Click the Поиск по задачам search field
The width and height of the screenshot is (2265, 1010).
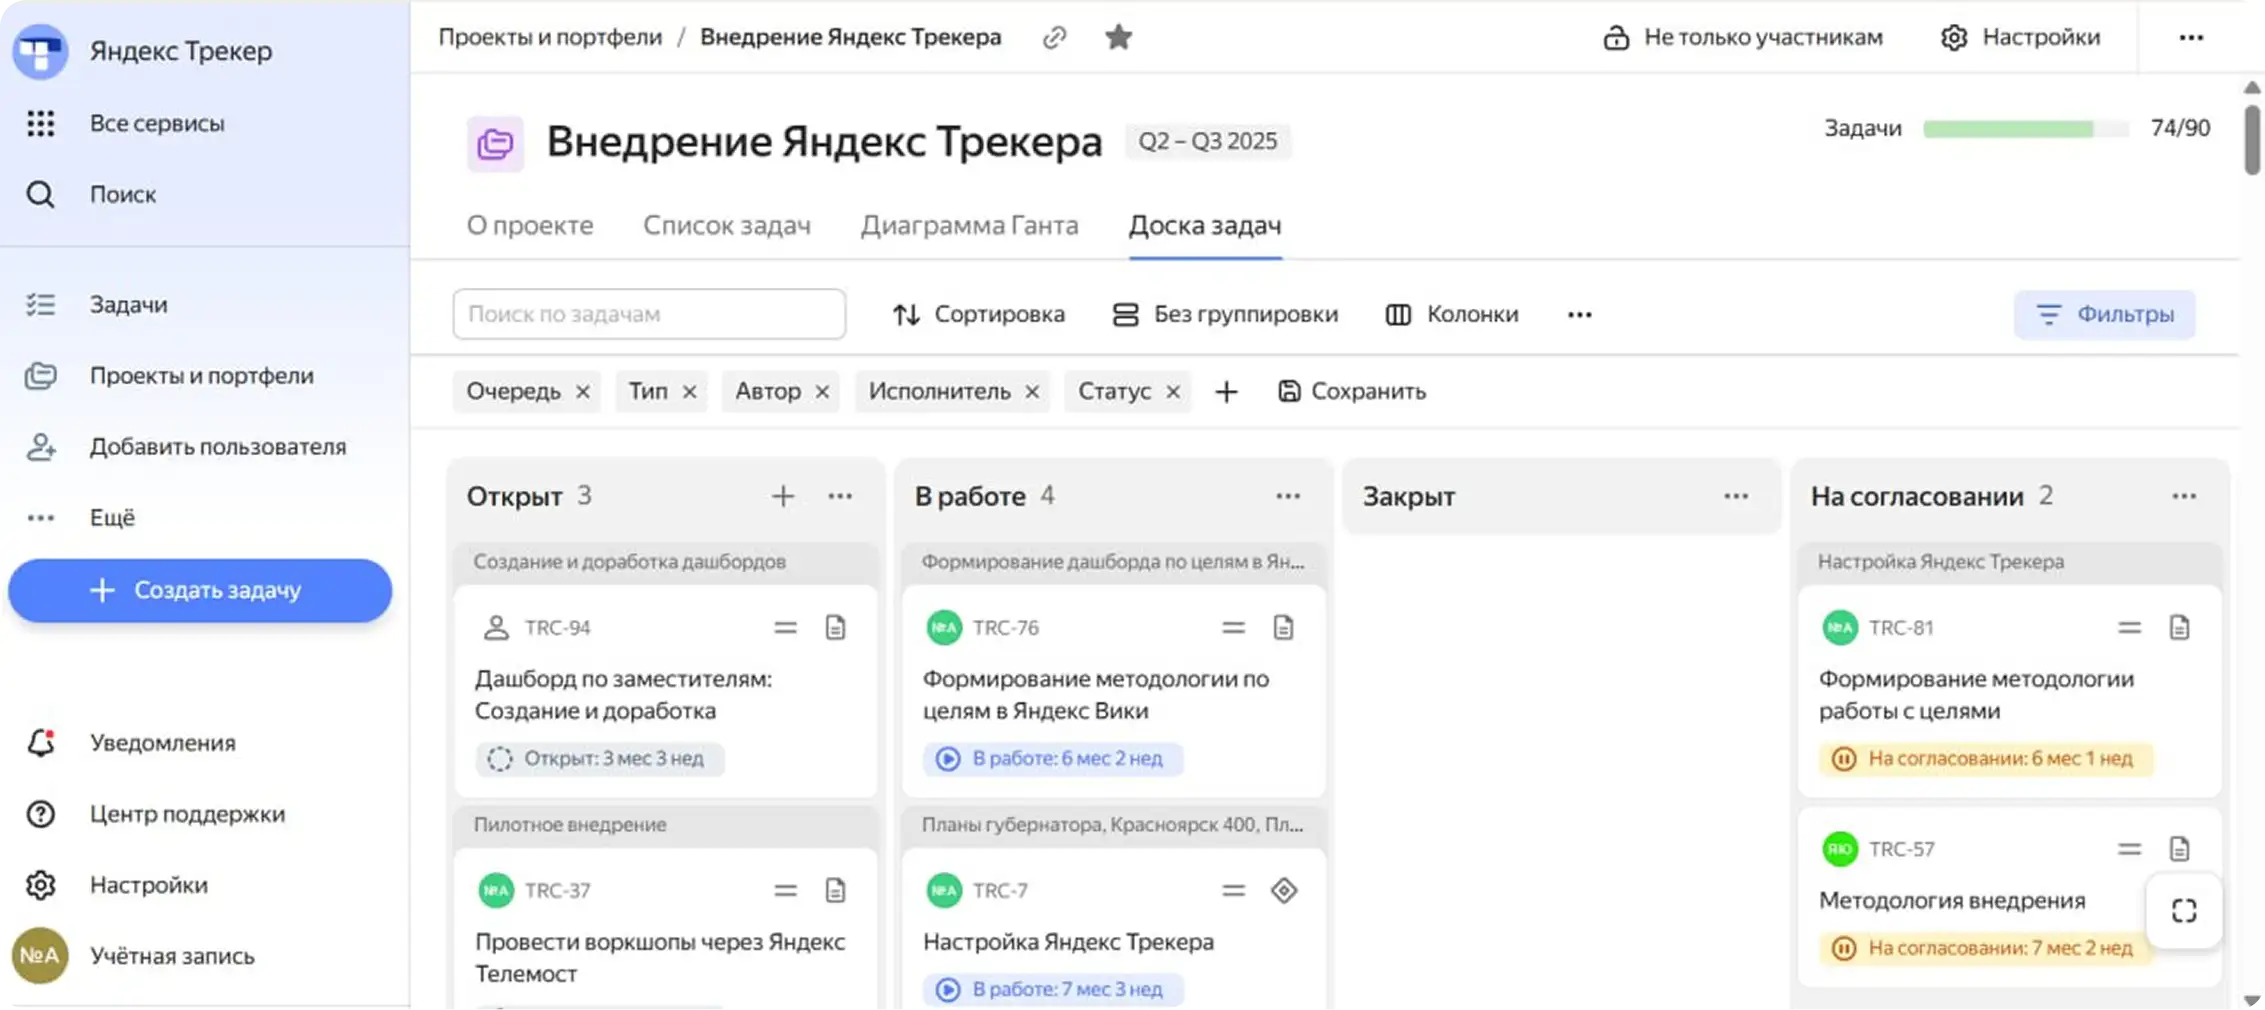point(649,315)
